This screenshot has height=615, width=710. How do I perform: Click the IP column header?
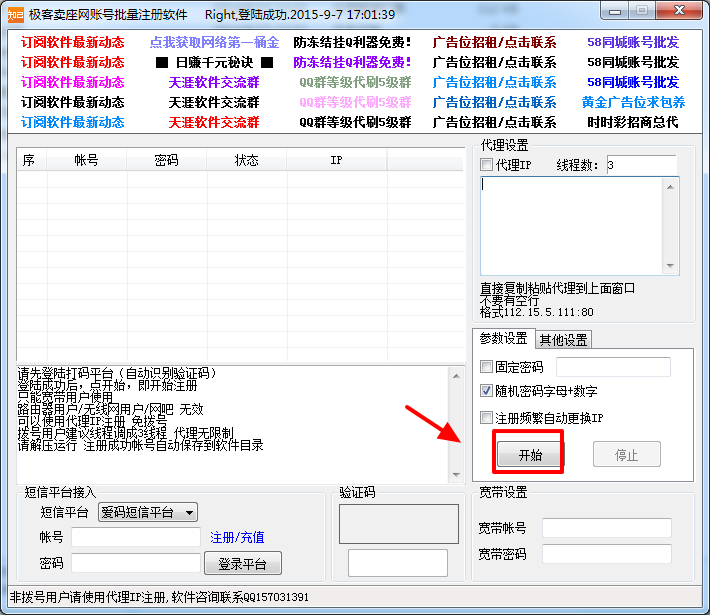pyautogui.click(x=337, y=160)
